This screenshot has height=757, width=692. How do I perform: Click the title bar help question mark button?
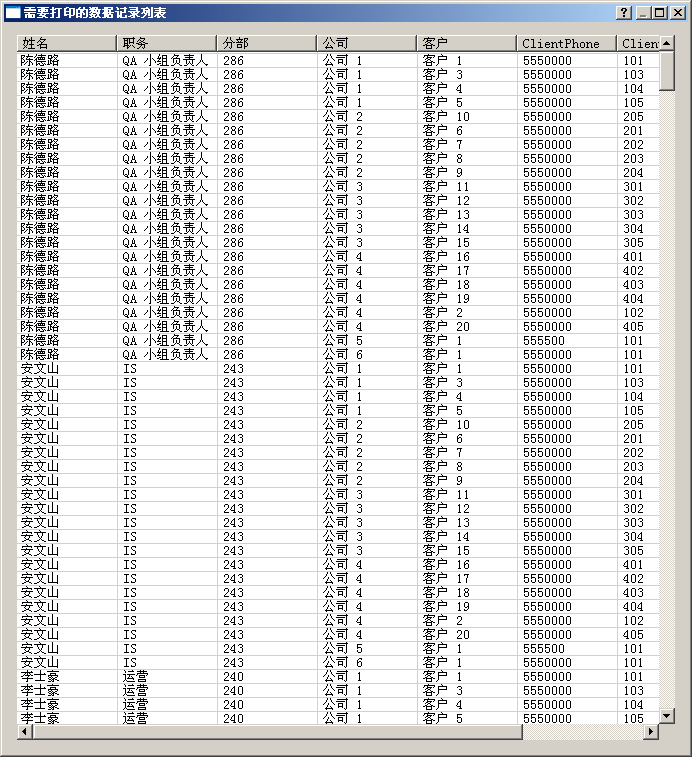coord(623,13)
